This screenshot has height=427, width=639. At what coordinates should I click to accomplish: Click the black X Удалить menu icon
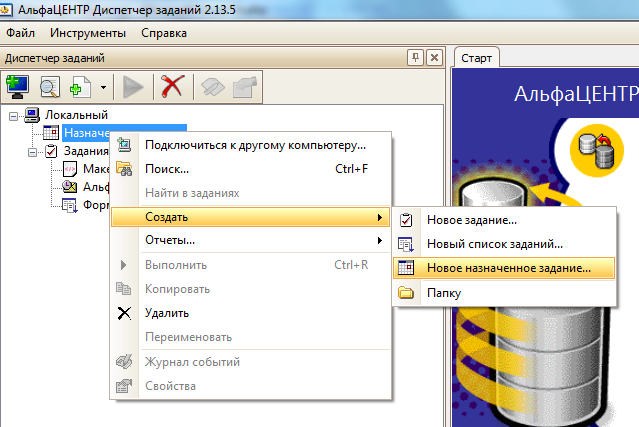point(124,313)
